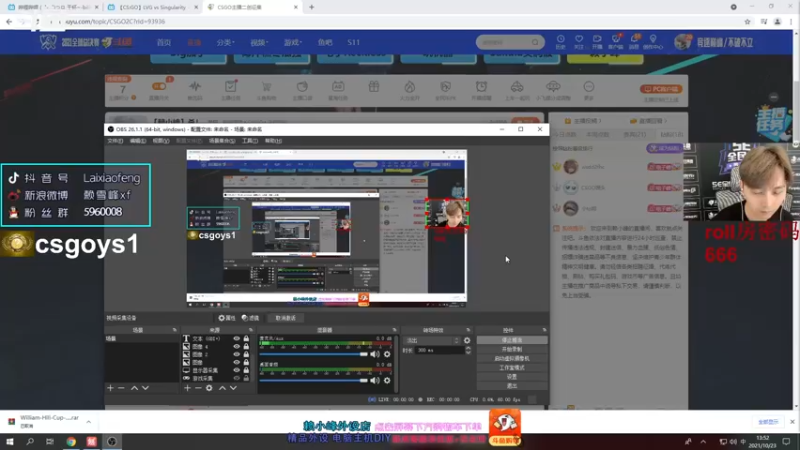Screen dimensions: 800x450
Task: Enable studio mode in OBS controls
Action: click(x=512, y=367)
